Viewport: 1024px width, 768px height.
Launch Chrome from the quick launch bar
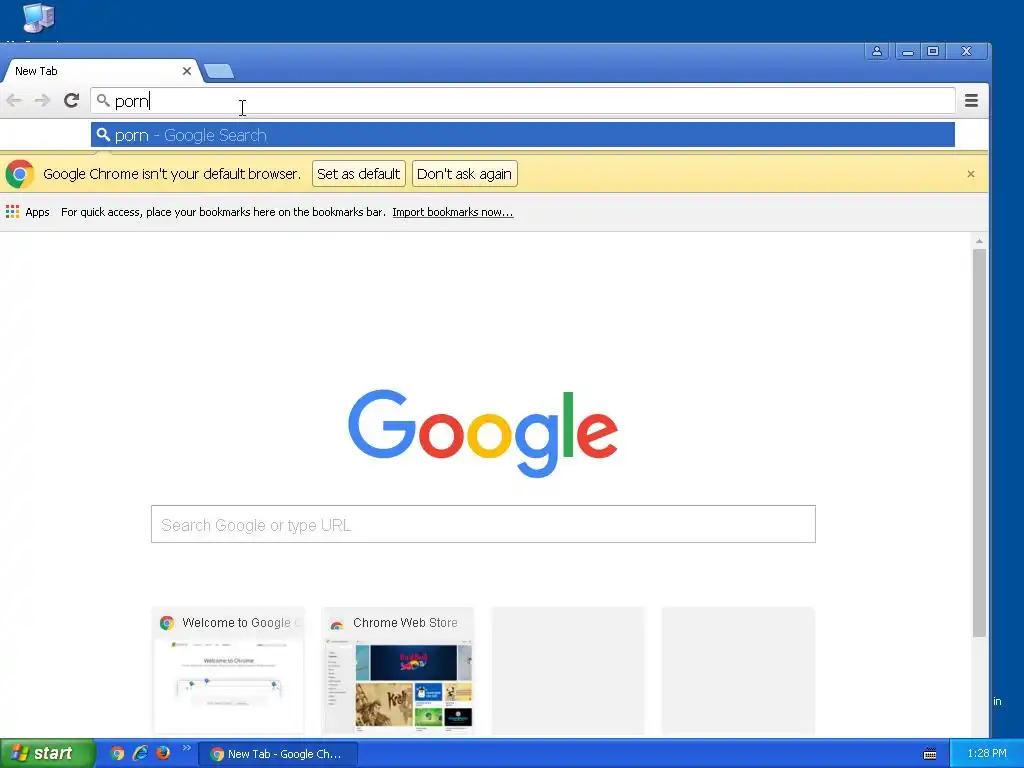pos(117,754)
